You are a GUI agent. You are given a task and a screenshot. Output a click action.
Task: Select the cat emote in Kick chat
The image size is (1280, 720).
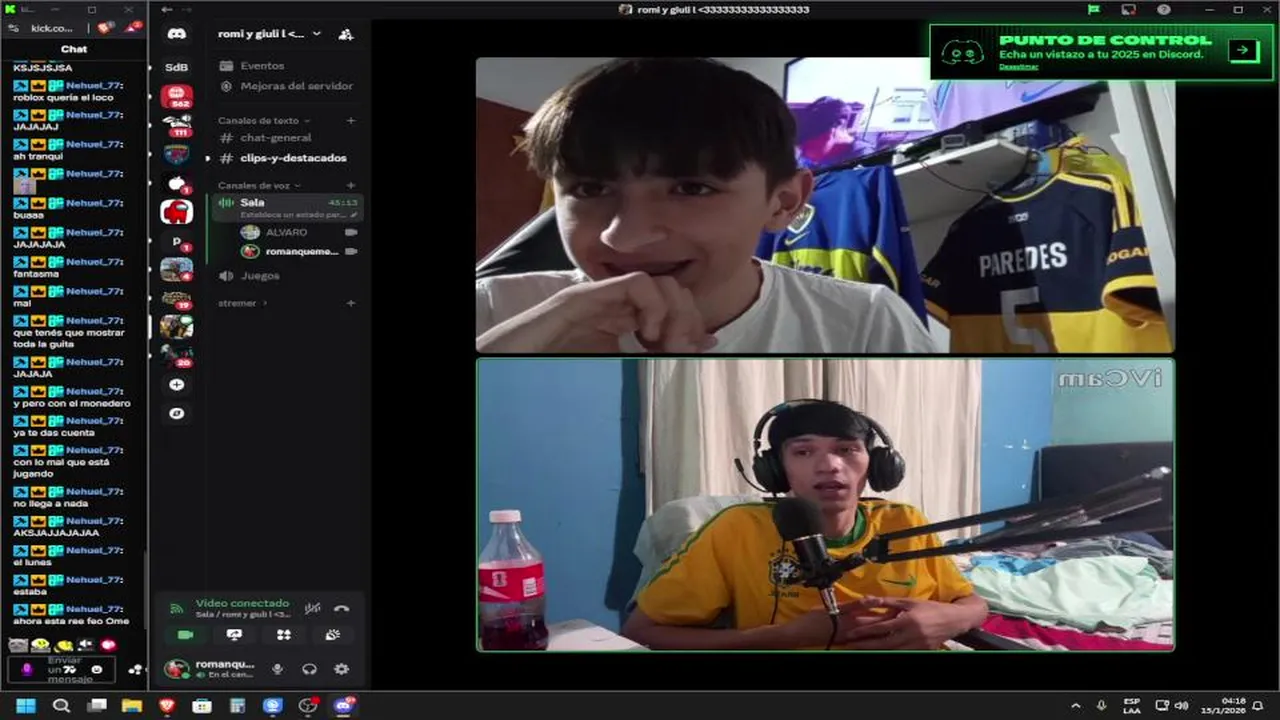tap(17, 645)
